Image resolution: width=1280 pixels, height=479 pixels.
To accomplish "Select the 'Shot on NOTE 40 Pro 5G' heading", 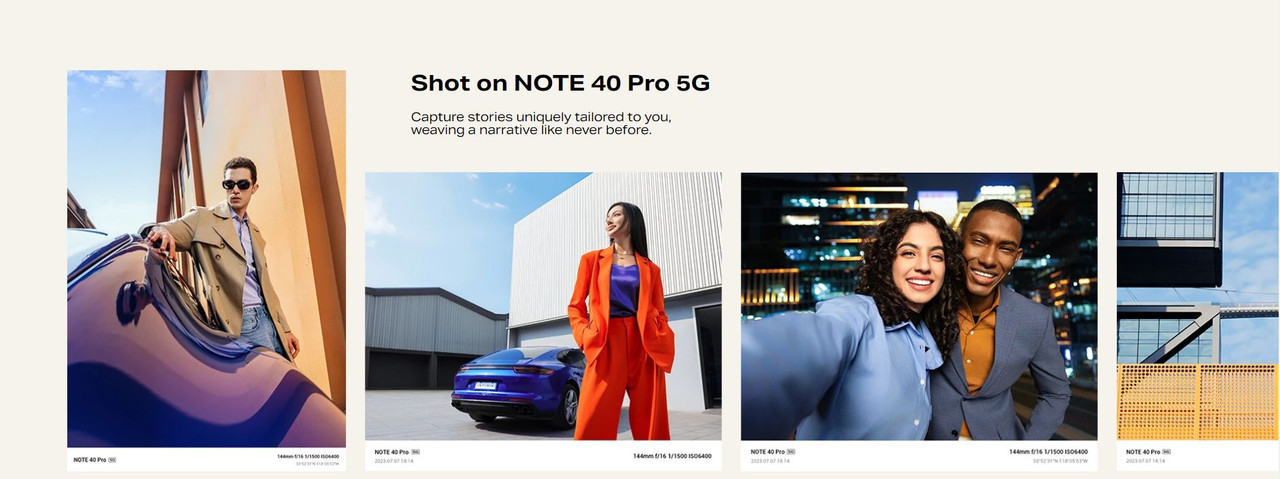I will coord(560,83).
